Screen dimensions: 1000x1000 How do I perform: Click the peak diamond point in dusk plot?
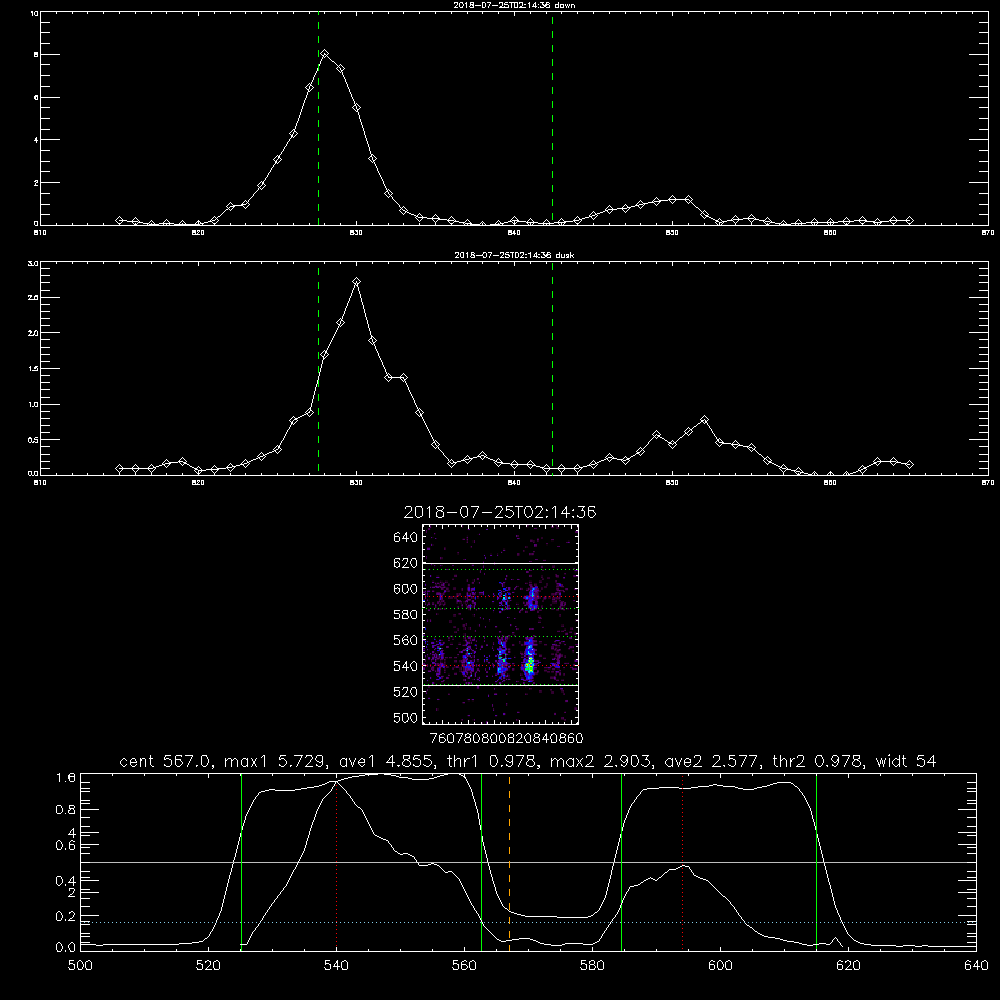(357, 281)
